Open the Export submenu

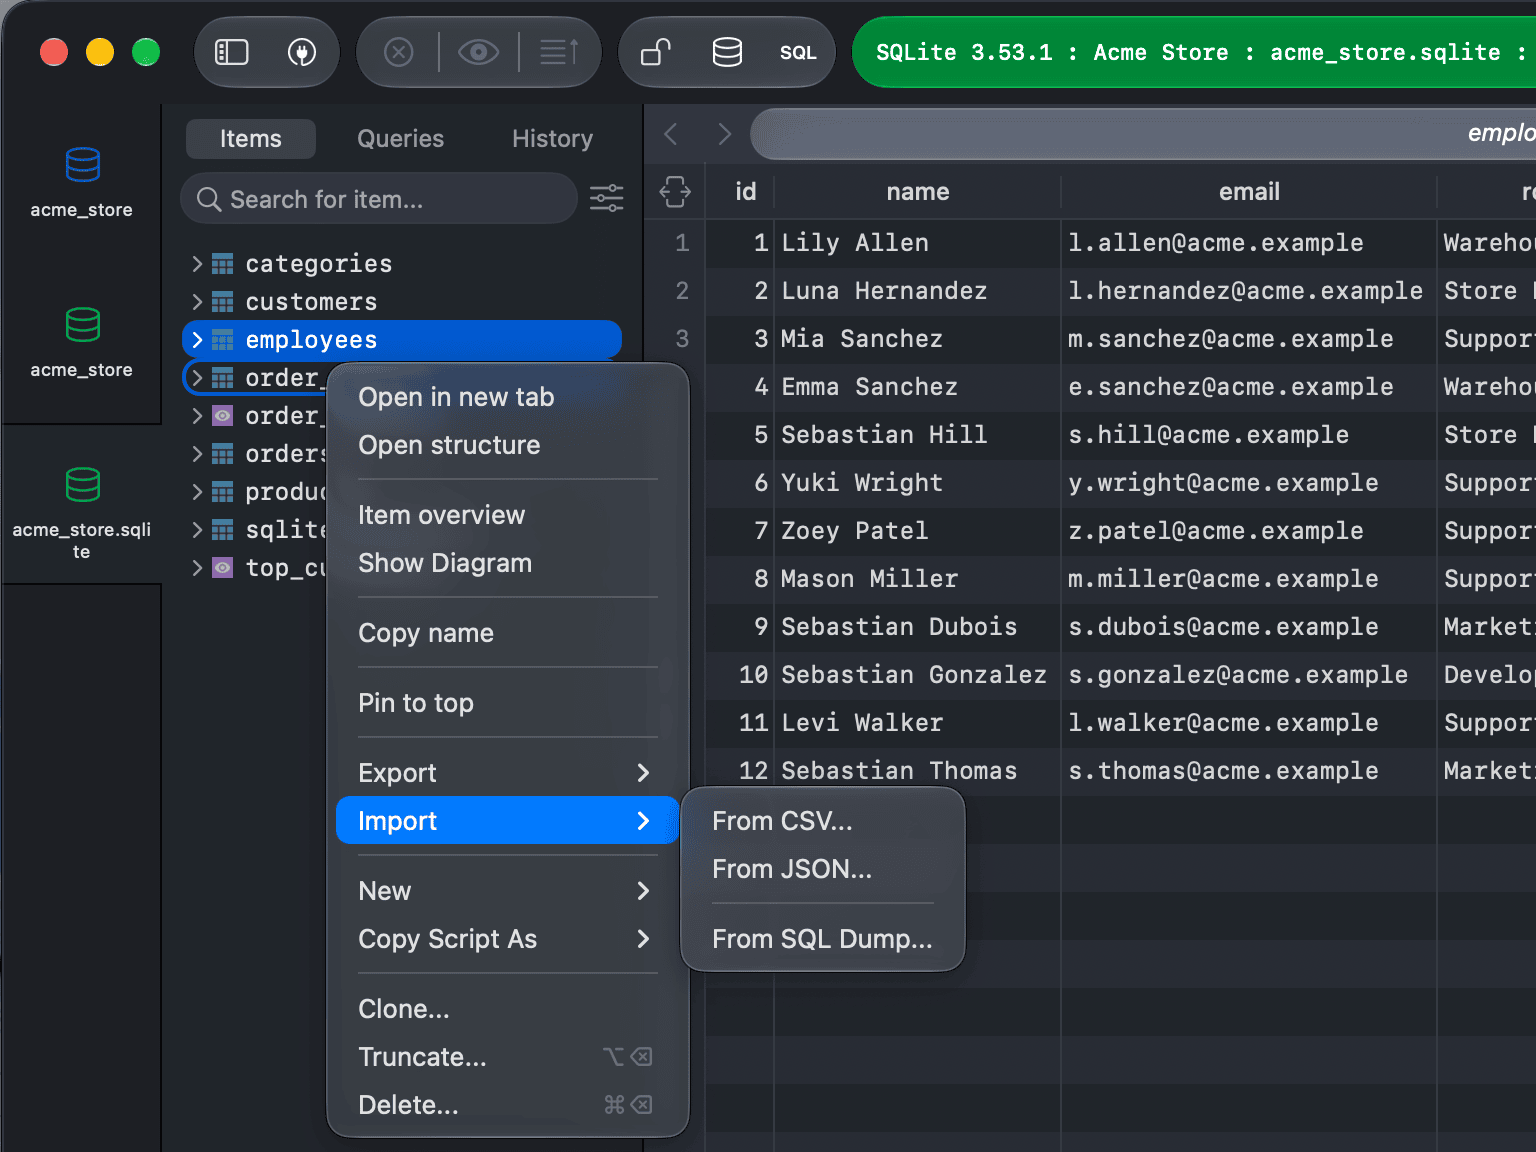click(508, 773)
